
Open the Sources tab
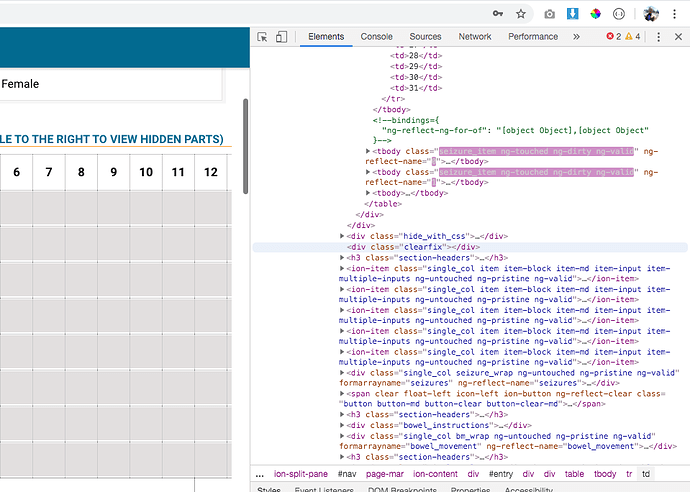click(425, 37)
